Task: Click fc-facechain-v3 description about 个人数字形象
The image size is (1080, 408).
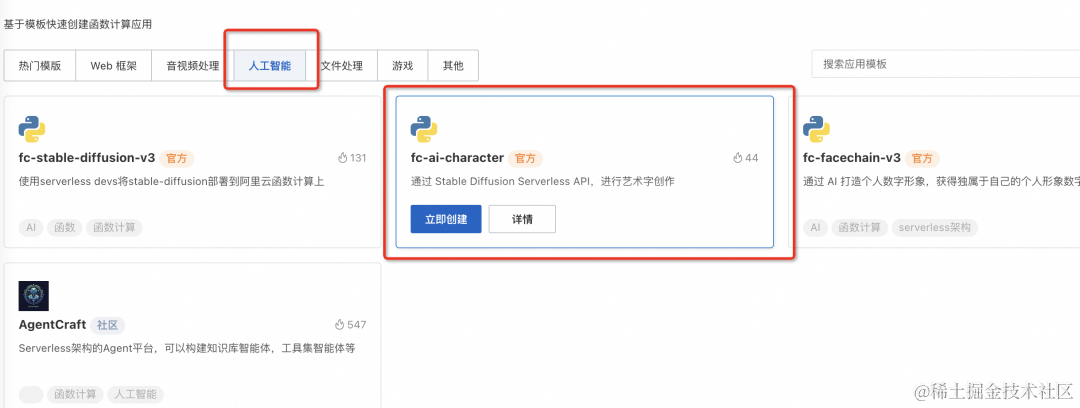Action: [x=941, y=182]
